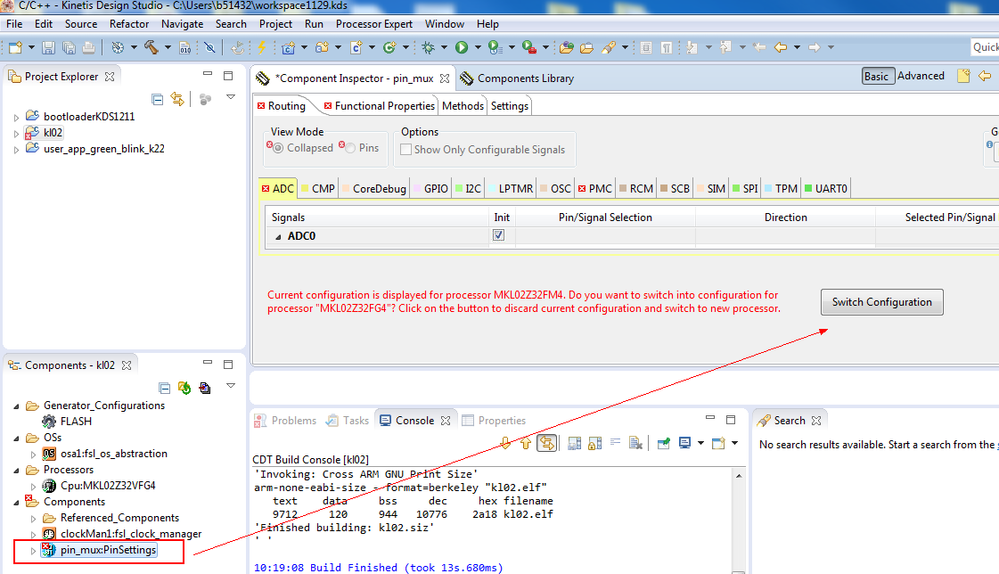Click the Pin/Signal Selection column header
Viewport: 999px width, 574px height.
[x=605, y=217]
